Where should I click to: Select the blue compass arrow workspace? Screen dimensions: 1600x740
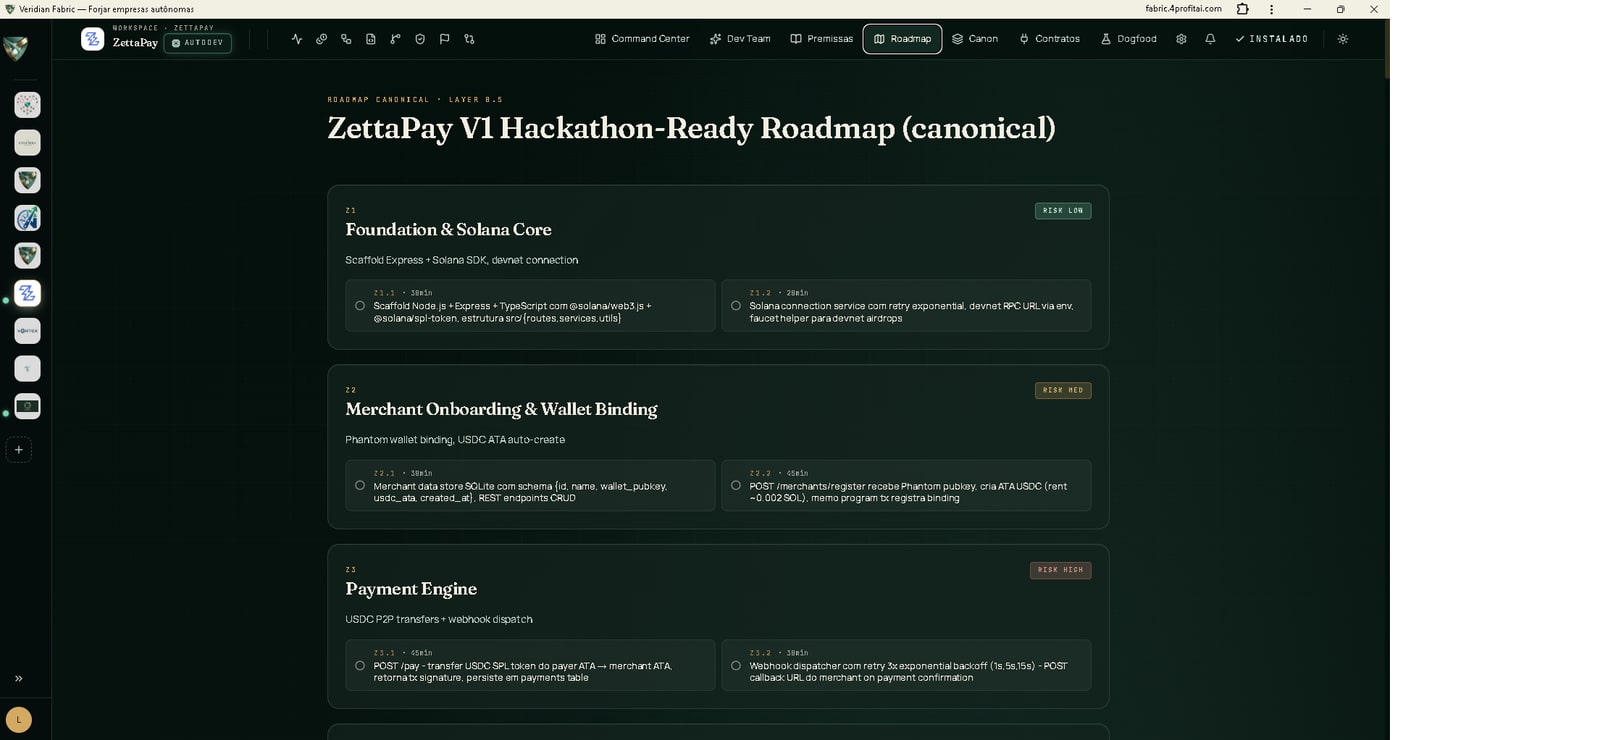click(x=27, y=218)
